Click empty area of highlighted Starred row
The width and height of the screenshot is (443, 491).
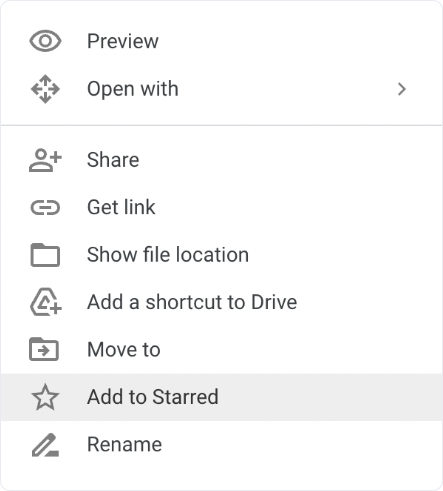(x=330, y=397)
